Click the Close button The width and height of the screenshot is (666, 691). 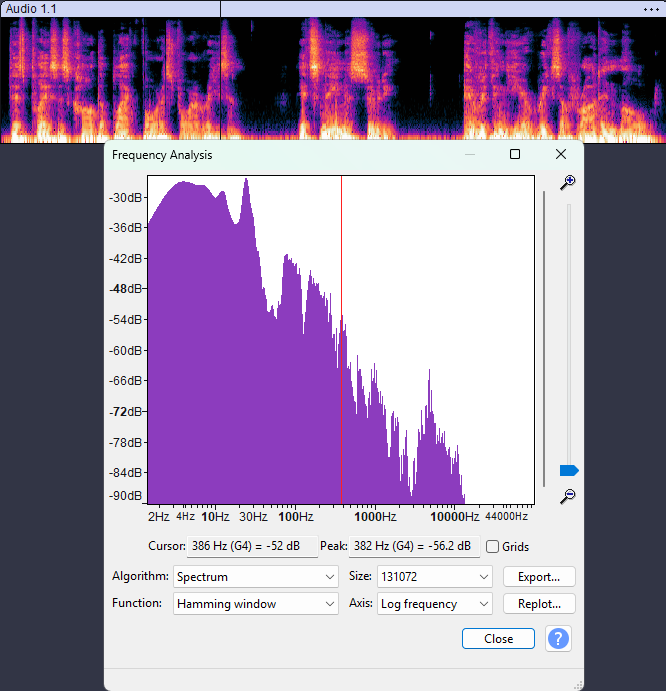pos(498,639)
